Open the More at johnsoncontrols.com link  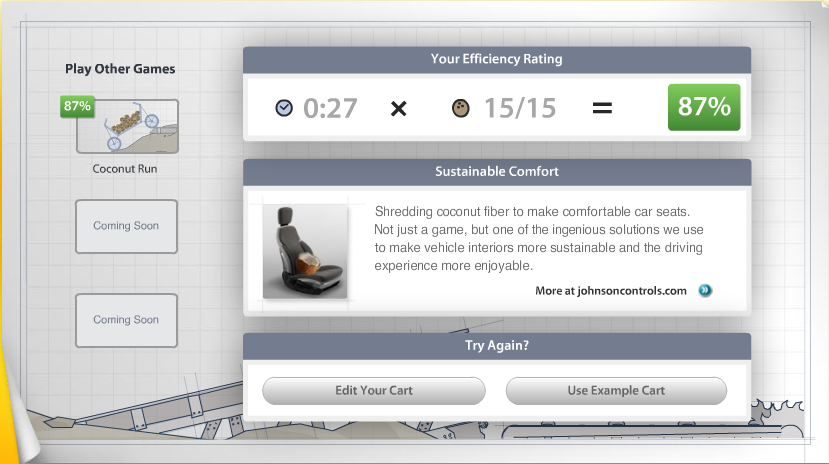click(x=611, y=291)
